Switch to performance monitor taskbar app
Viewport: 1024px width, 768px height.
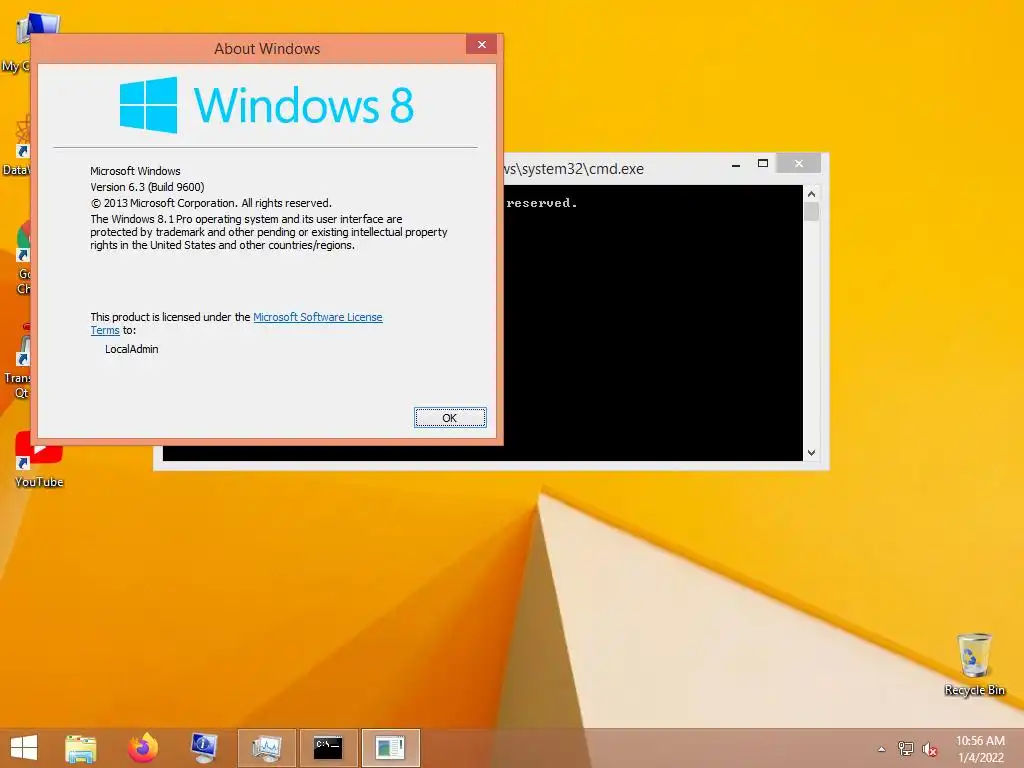pyautogui.click(x=266, y=748)
